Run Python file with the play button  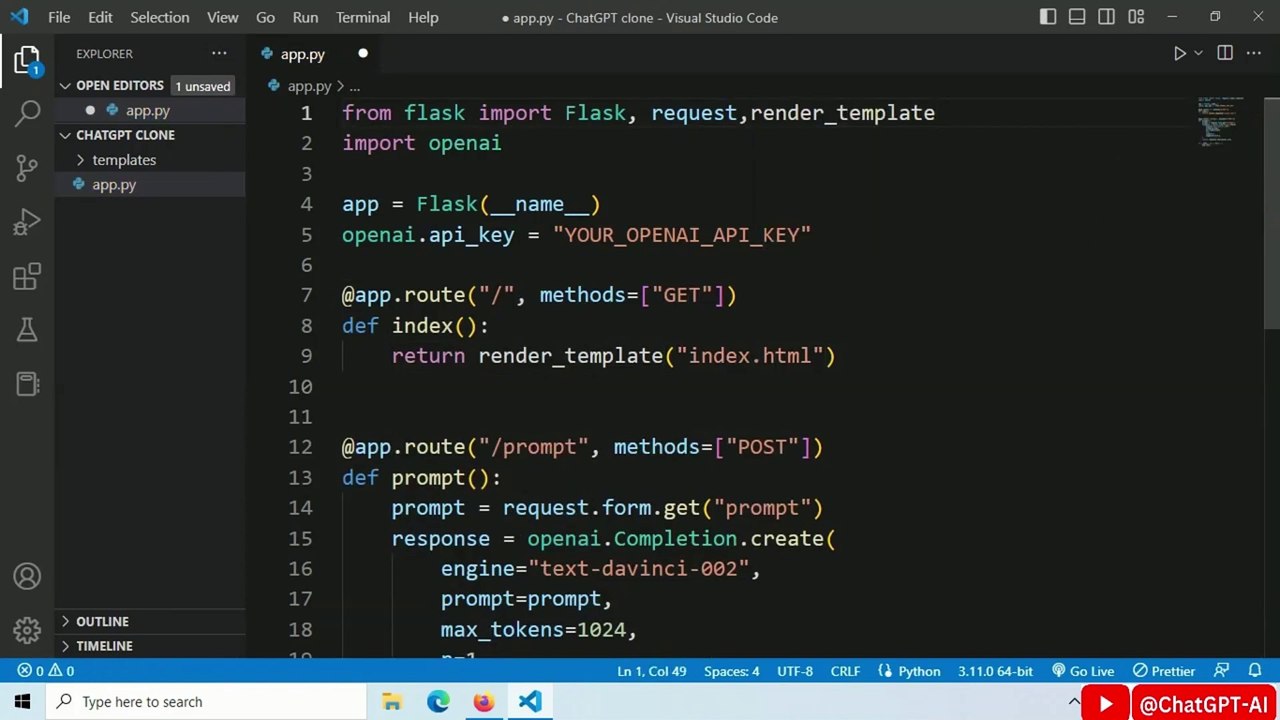pyautogui.click(x=1179, y=54)
